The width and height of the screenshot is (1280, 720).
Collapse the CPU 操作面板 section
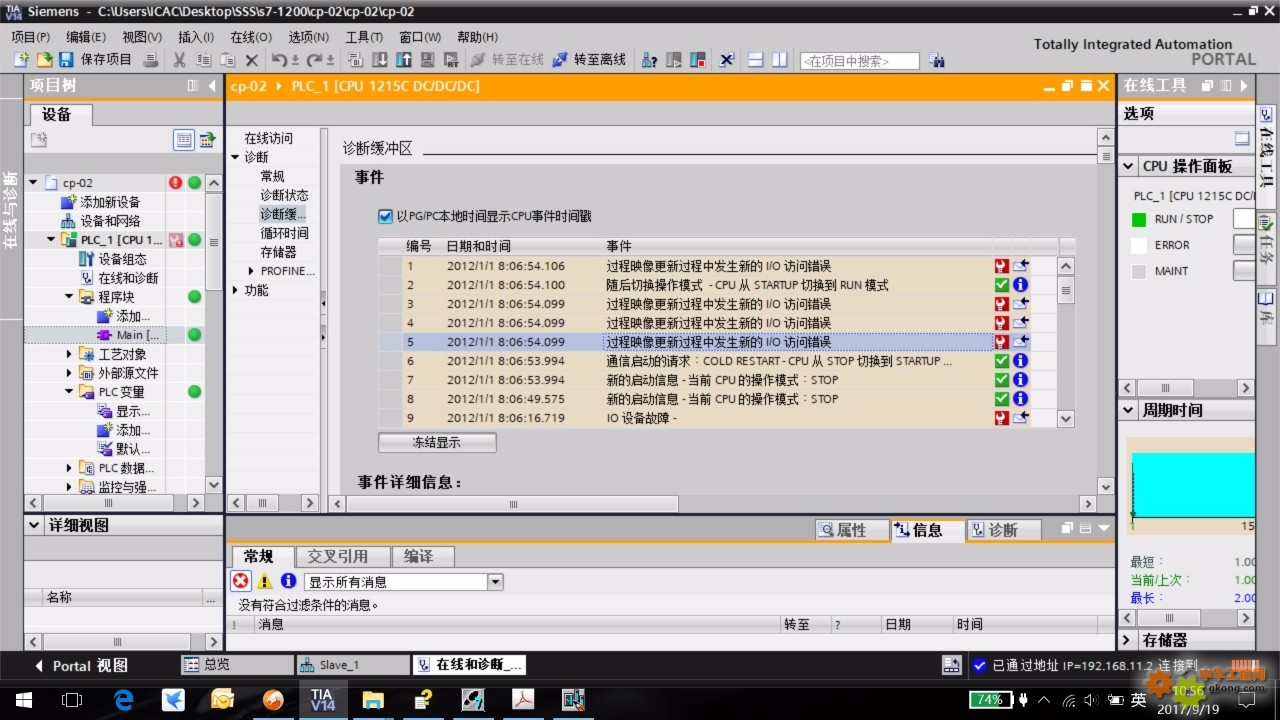point(1129,167)
